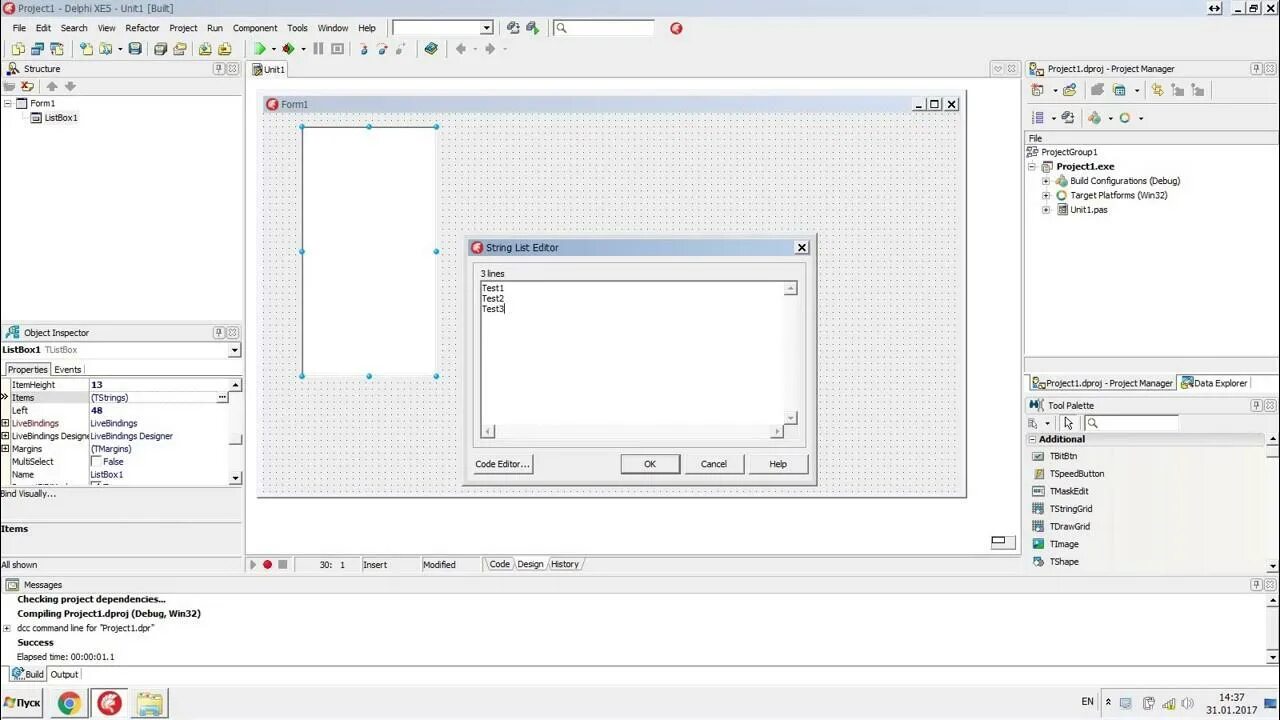
Task: Pin the Tool Palette panel with pushpin
Action: (x=1256, y=405)
